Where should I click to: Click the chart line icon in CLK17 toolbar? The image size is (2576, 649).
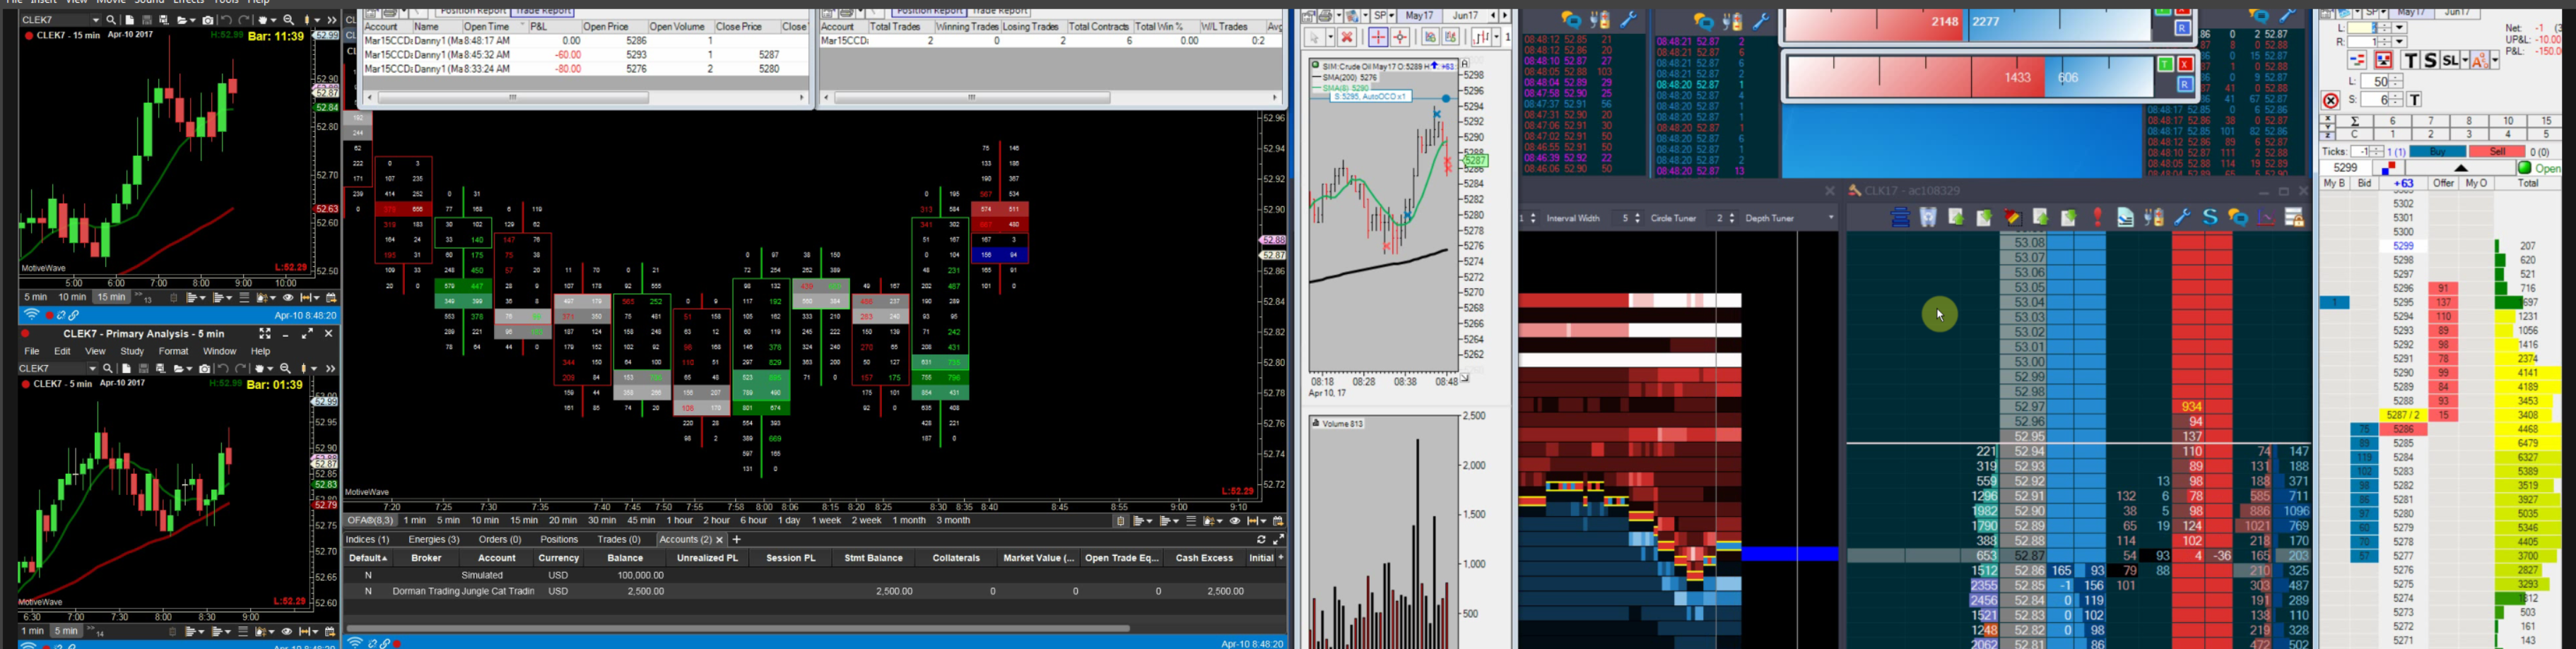click(2266, 218)
